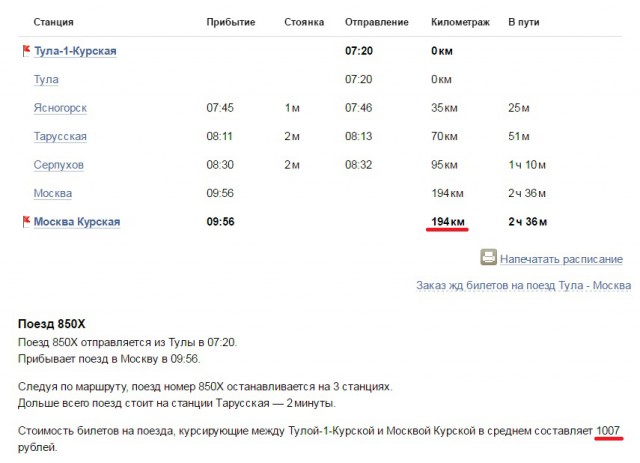
Task: Open the Серпухов station link
Action: [58, 165]
